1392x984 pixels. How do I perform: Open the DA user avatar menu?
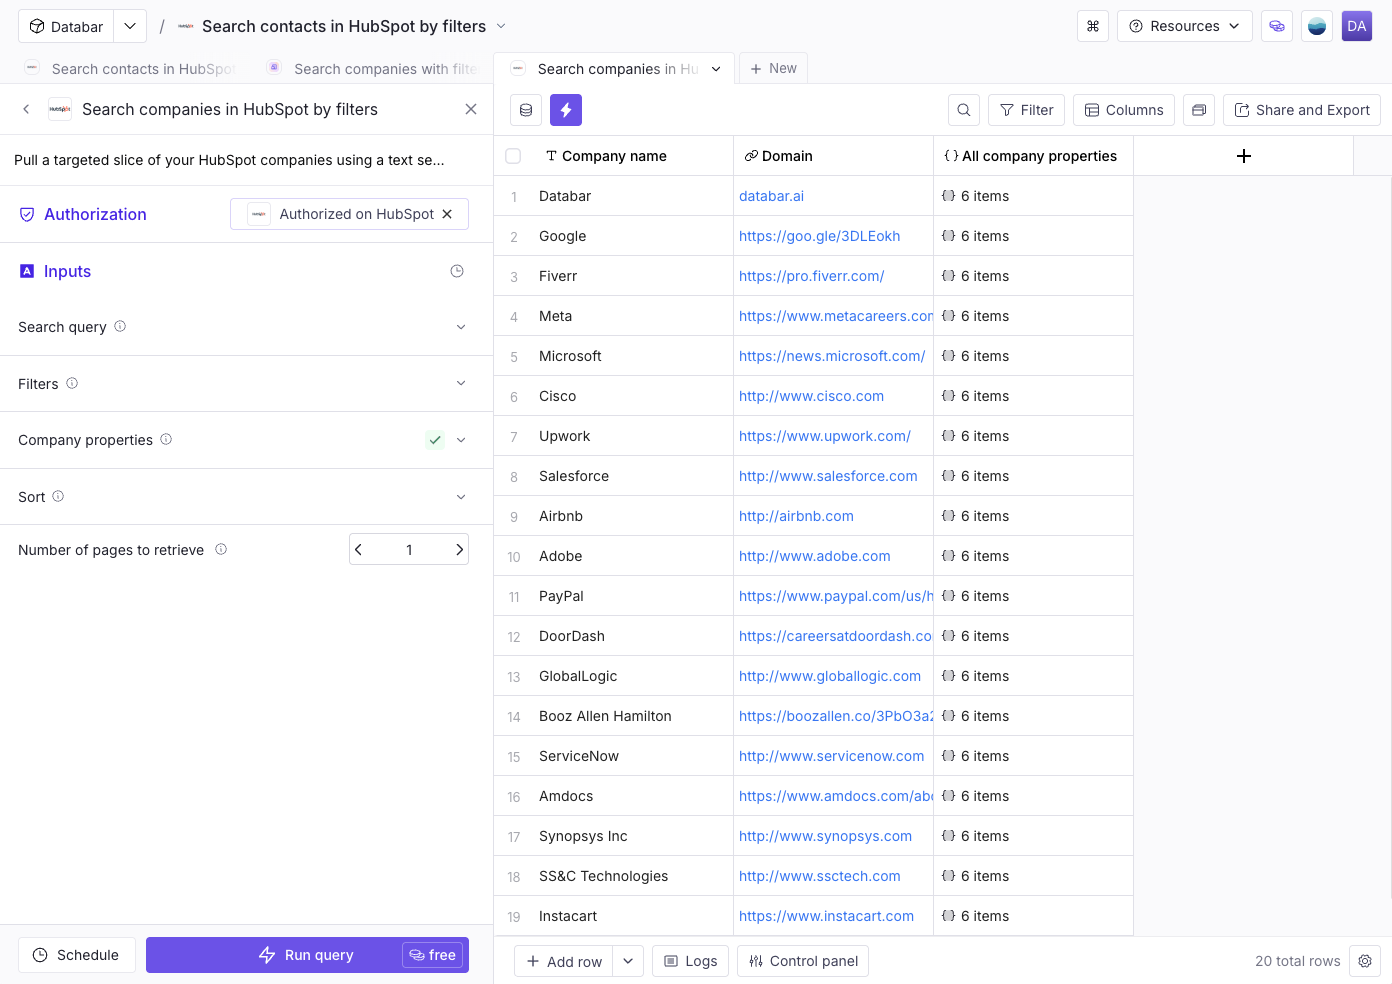(1357, 26)
